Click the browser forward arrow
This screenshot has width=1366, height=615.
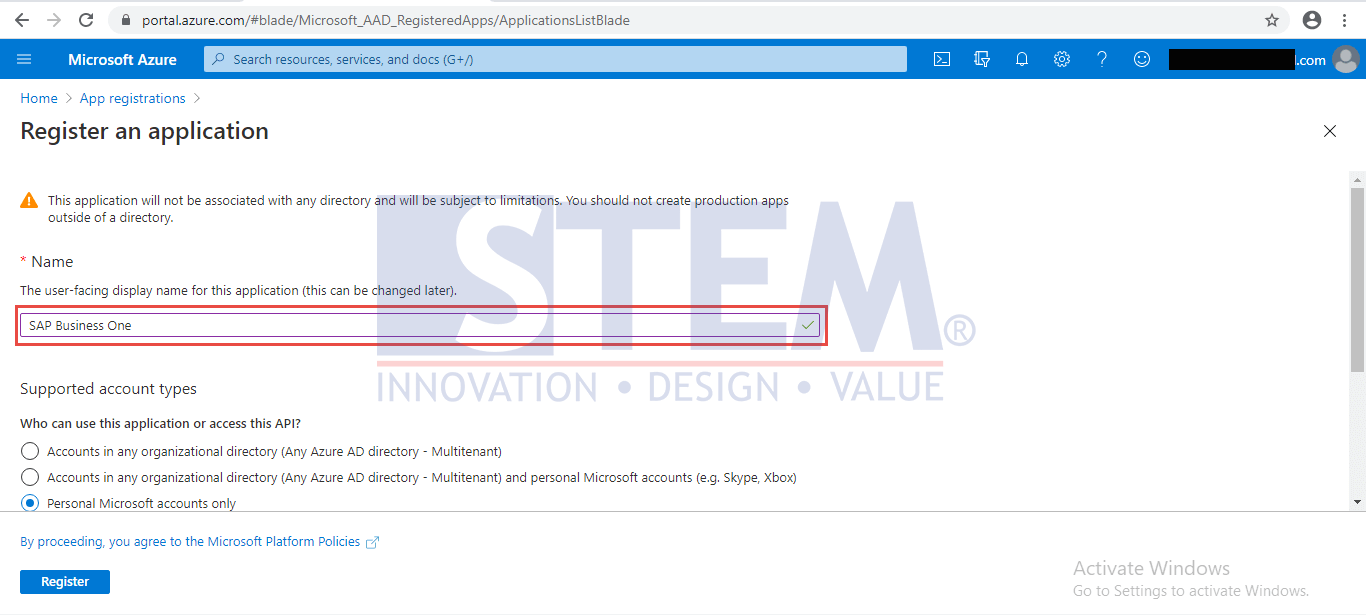(53, 20)
